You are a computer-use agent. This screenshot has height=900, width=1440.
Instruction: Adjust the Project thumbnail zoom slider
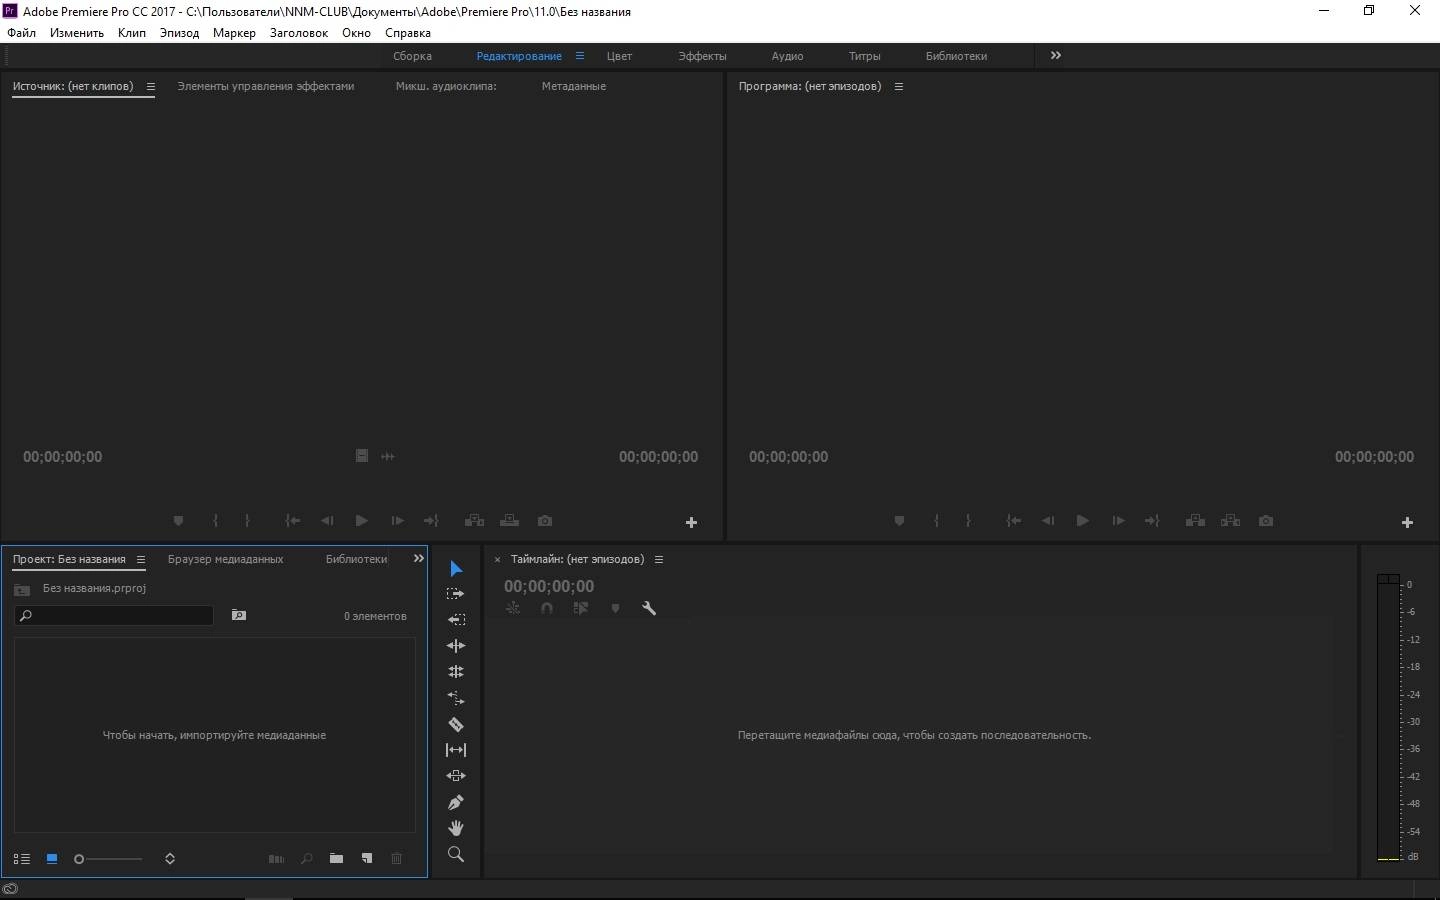pos(108,859)
